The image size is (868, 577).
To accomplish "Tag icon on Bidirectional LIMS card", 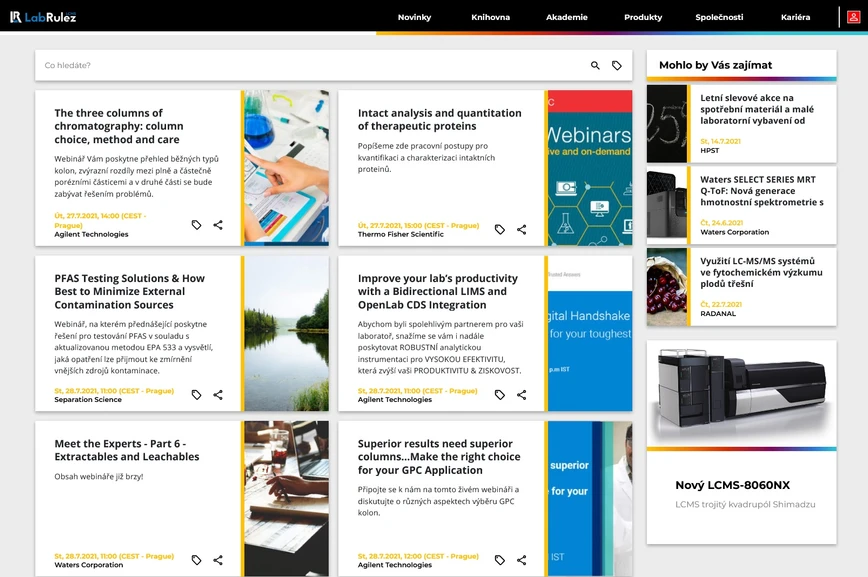I will (x=500, y=395).
